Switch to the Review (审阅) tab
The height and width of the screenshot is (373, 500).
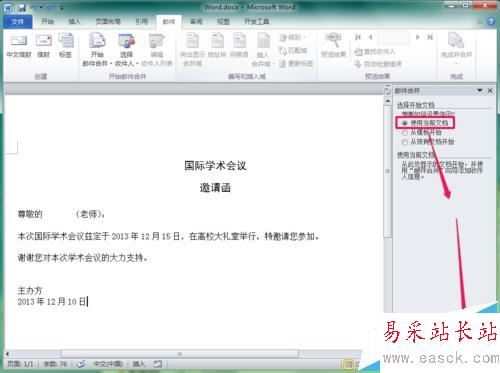coord(196,22)
